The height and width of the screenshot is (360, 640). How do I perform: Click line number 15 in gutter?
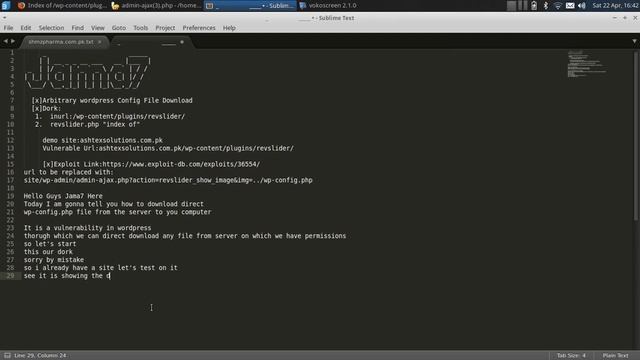pos(10,164)
